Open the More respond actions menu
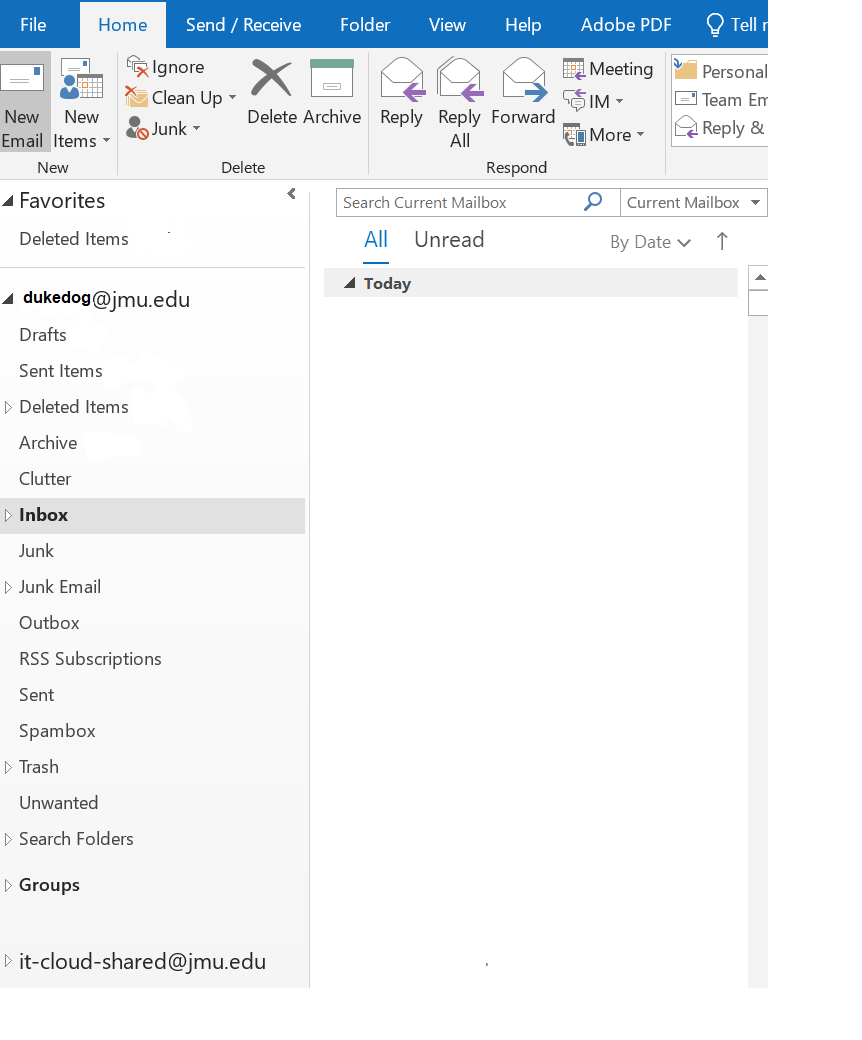This screenshot has height=1040, width=862. pos(604,135)
